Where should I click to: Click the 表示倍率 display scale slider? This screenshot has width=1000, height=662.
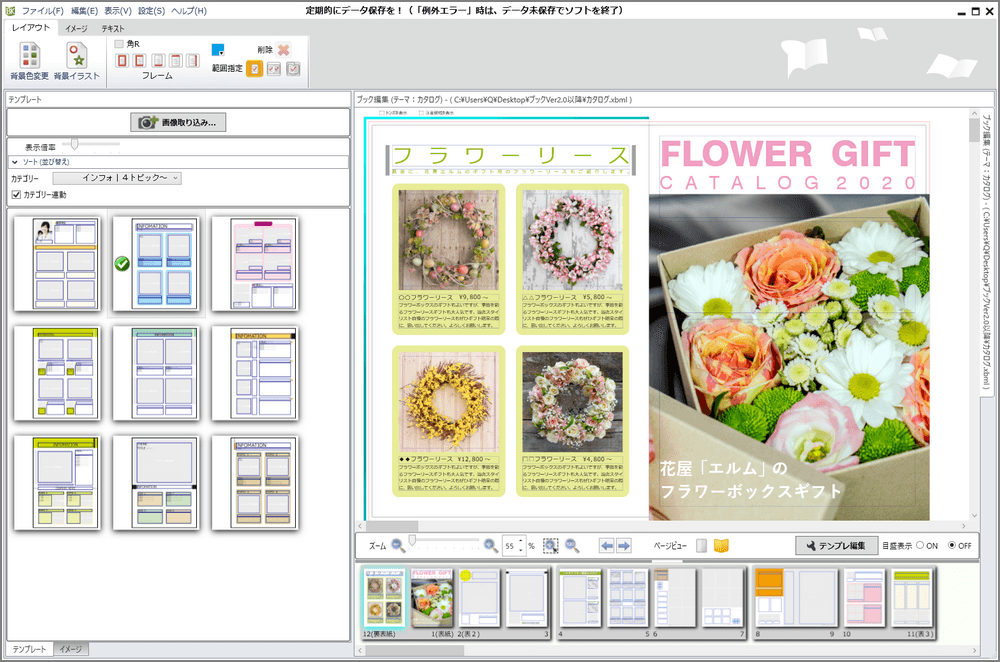point(76,145)
